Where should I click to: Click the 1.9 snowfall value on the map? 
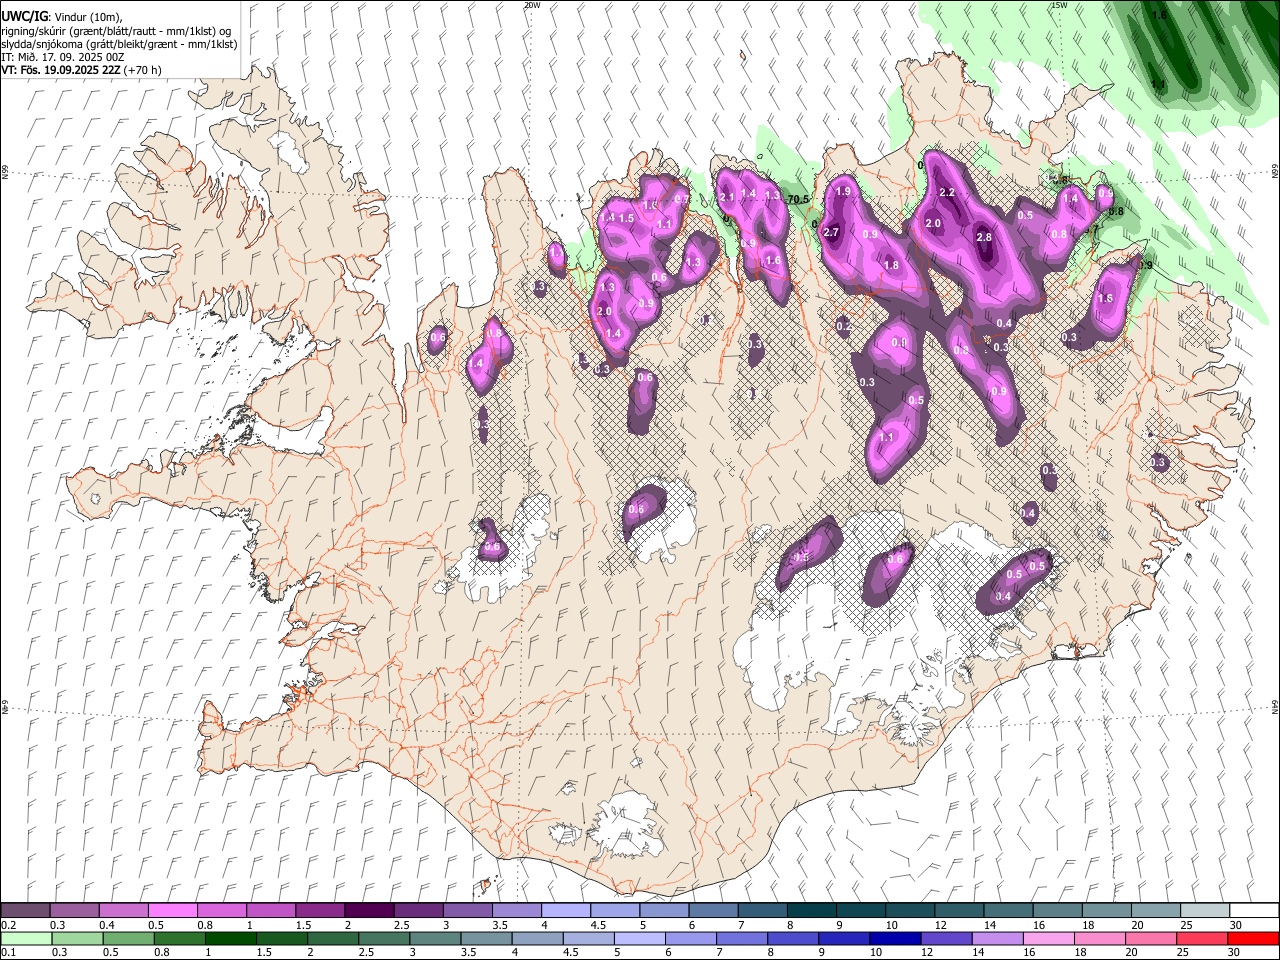click(843, 191)
